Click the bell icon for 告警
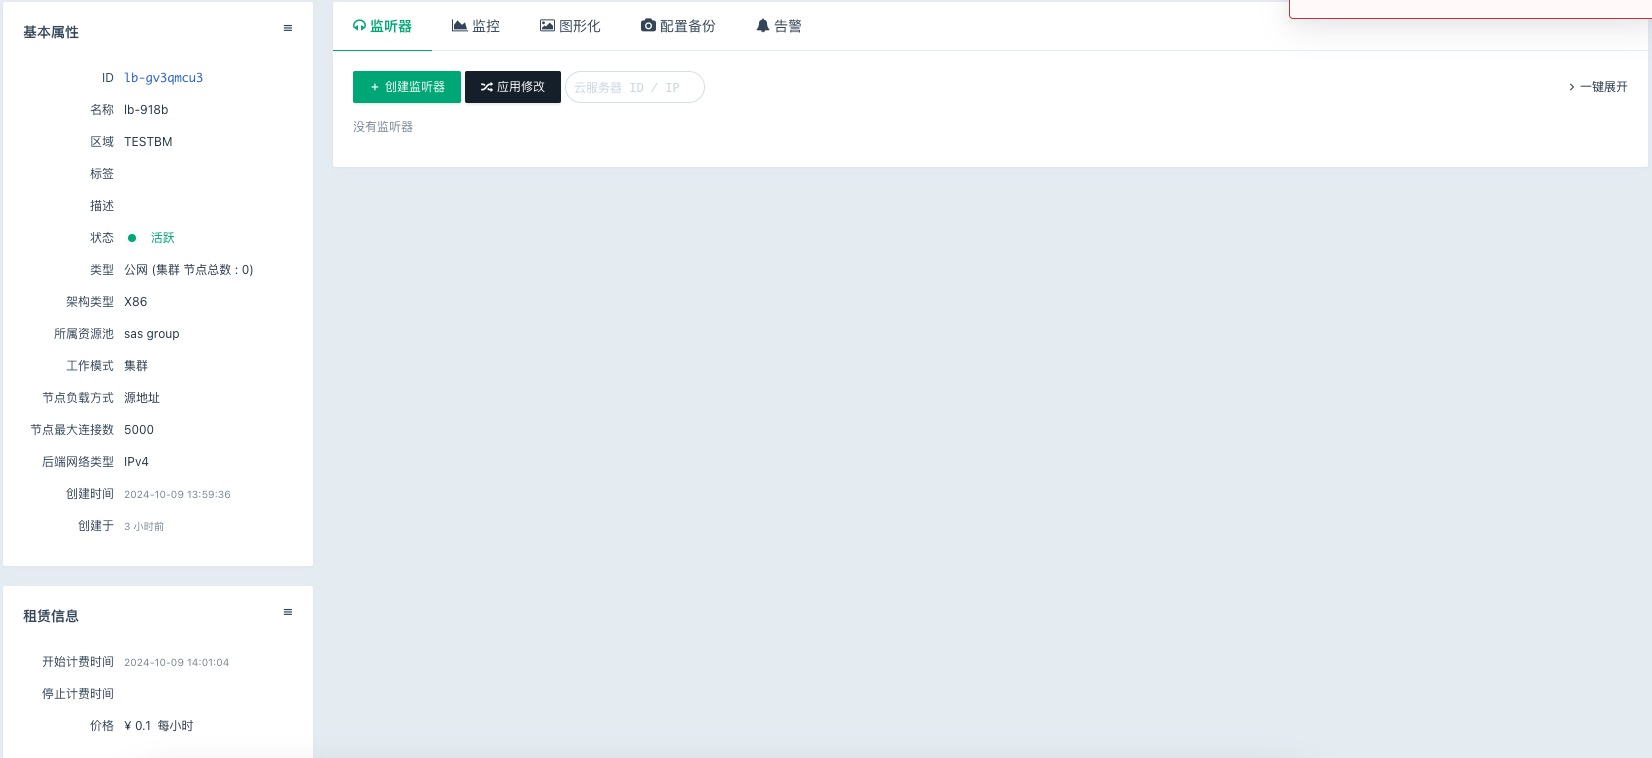The height and width of the screenshot is (758, 1652). (762, 26)
